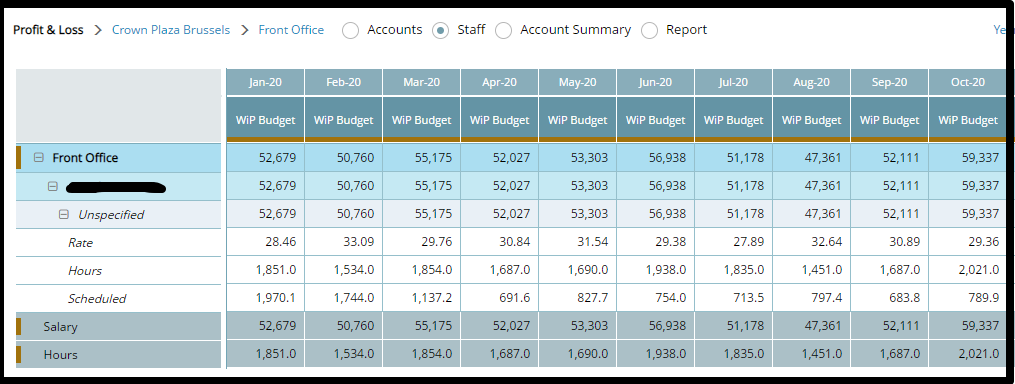
Task: Click the Profit & Loss breadcrumb
Action: point(49,30)
